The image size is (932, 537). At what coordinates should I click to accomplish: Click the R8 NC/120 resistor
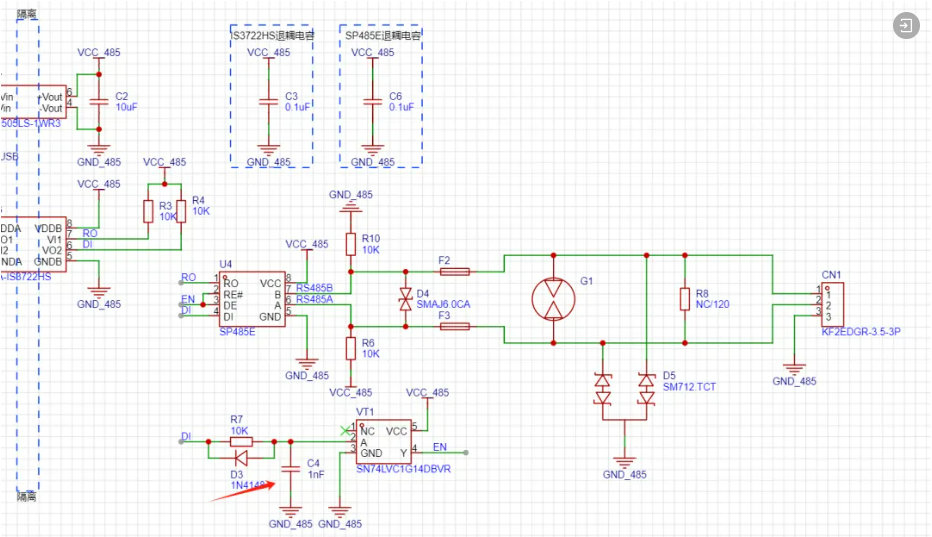coord(684,298)
